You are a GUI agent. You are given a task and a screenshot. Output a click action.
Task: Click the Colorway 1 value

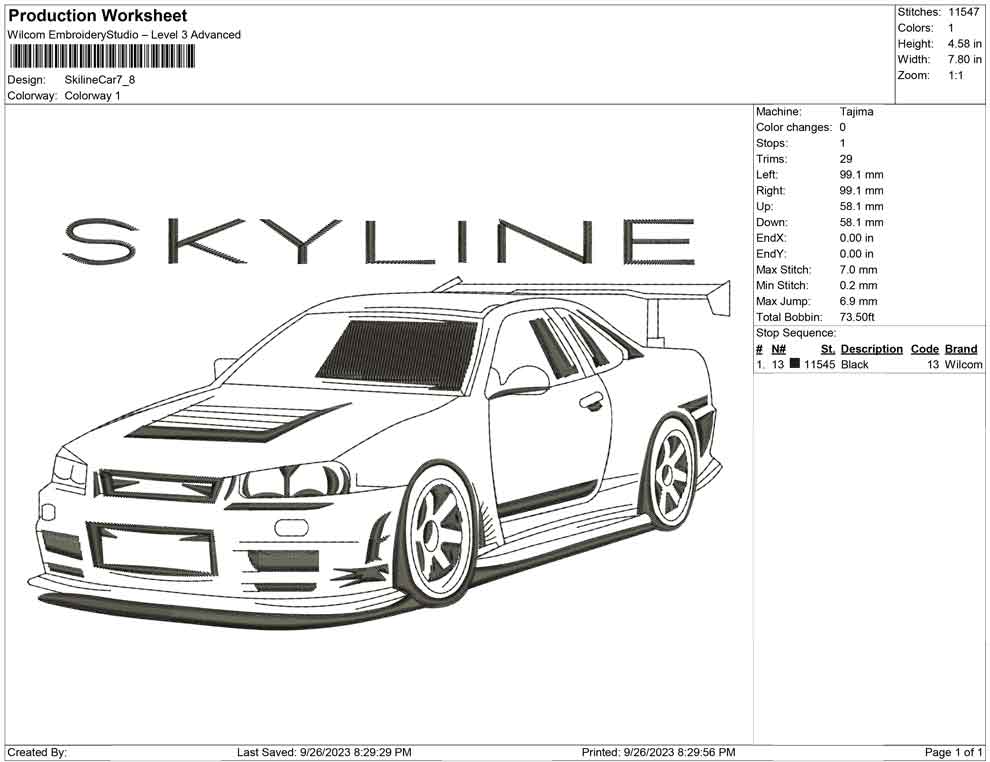pyautogui.click(x=92, y=96)
